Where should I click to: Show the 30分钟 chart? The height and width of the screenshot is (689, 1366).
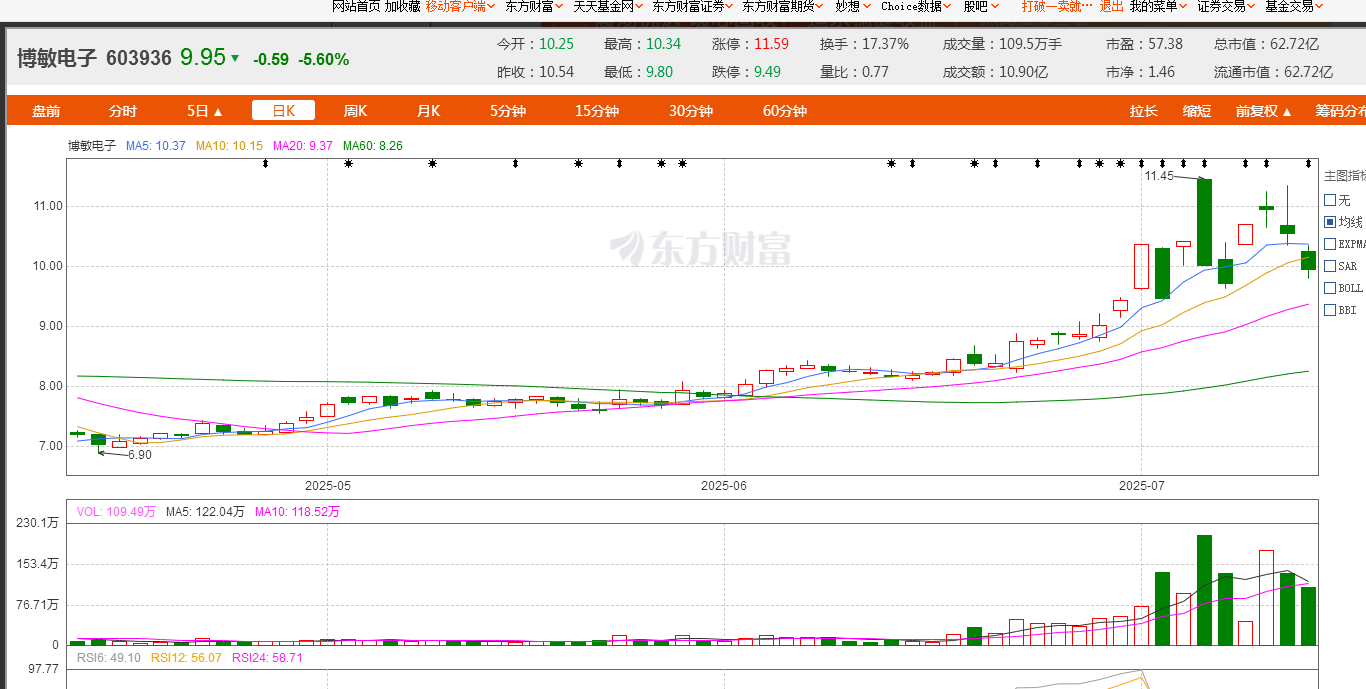691,111
